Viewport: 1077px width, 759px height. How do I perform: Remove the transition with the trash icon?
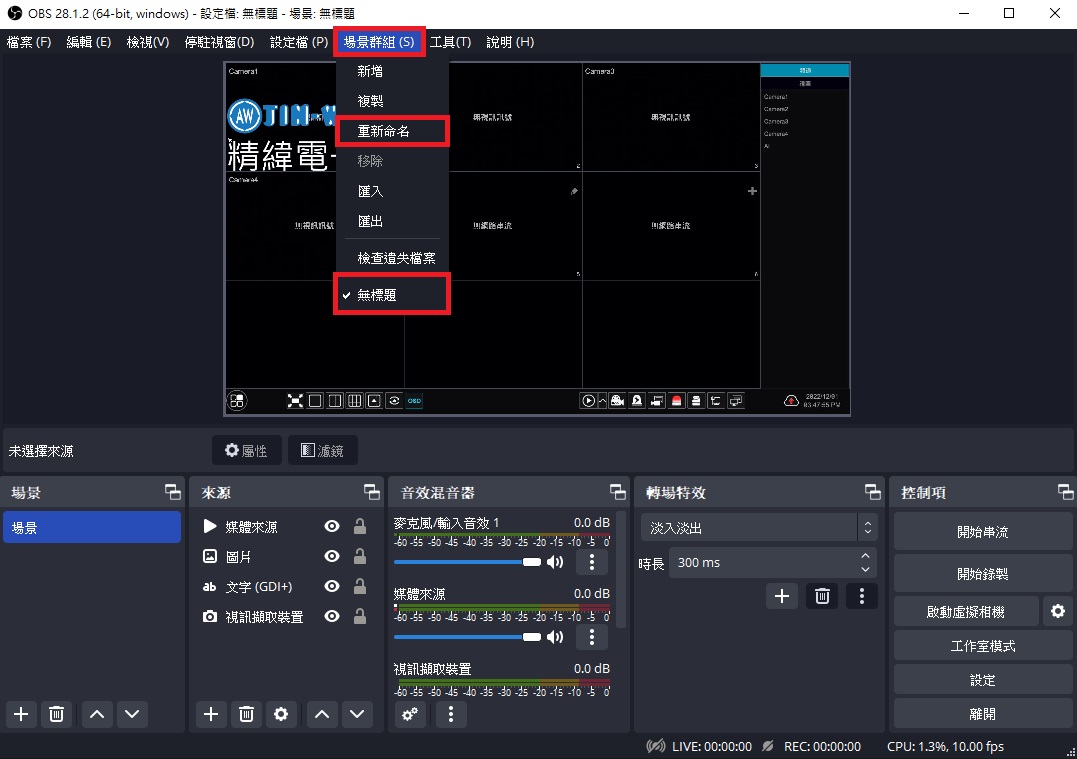coord(822,596)
